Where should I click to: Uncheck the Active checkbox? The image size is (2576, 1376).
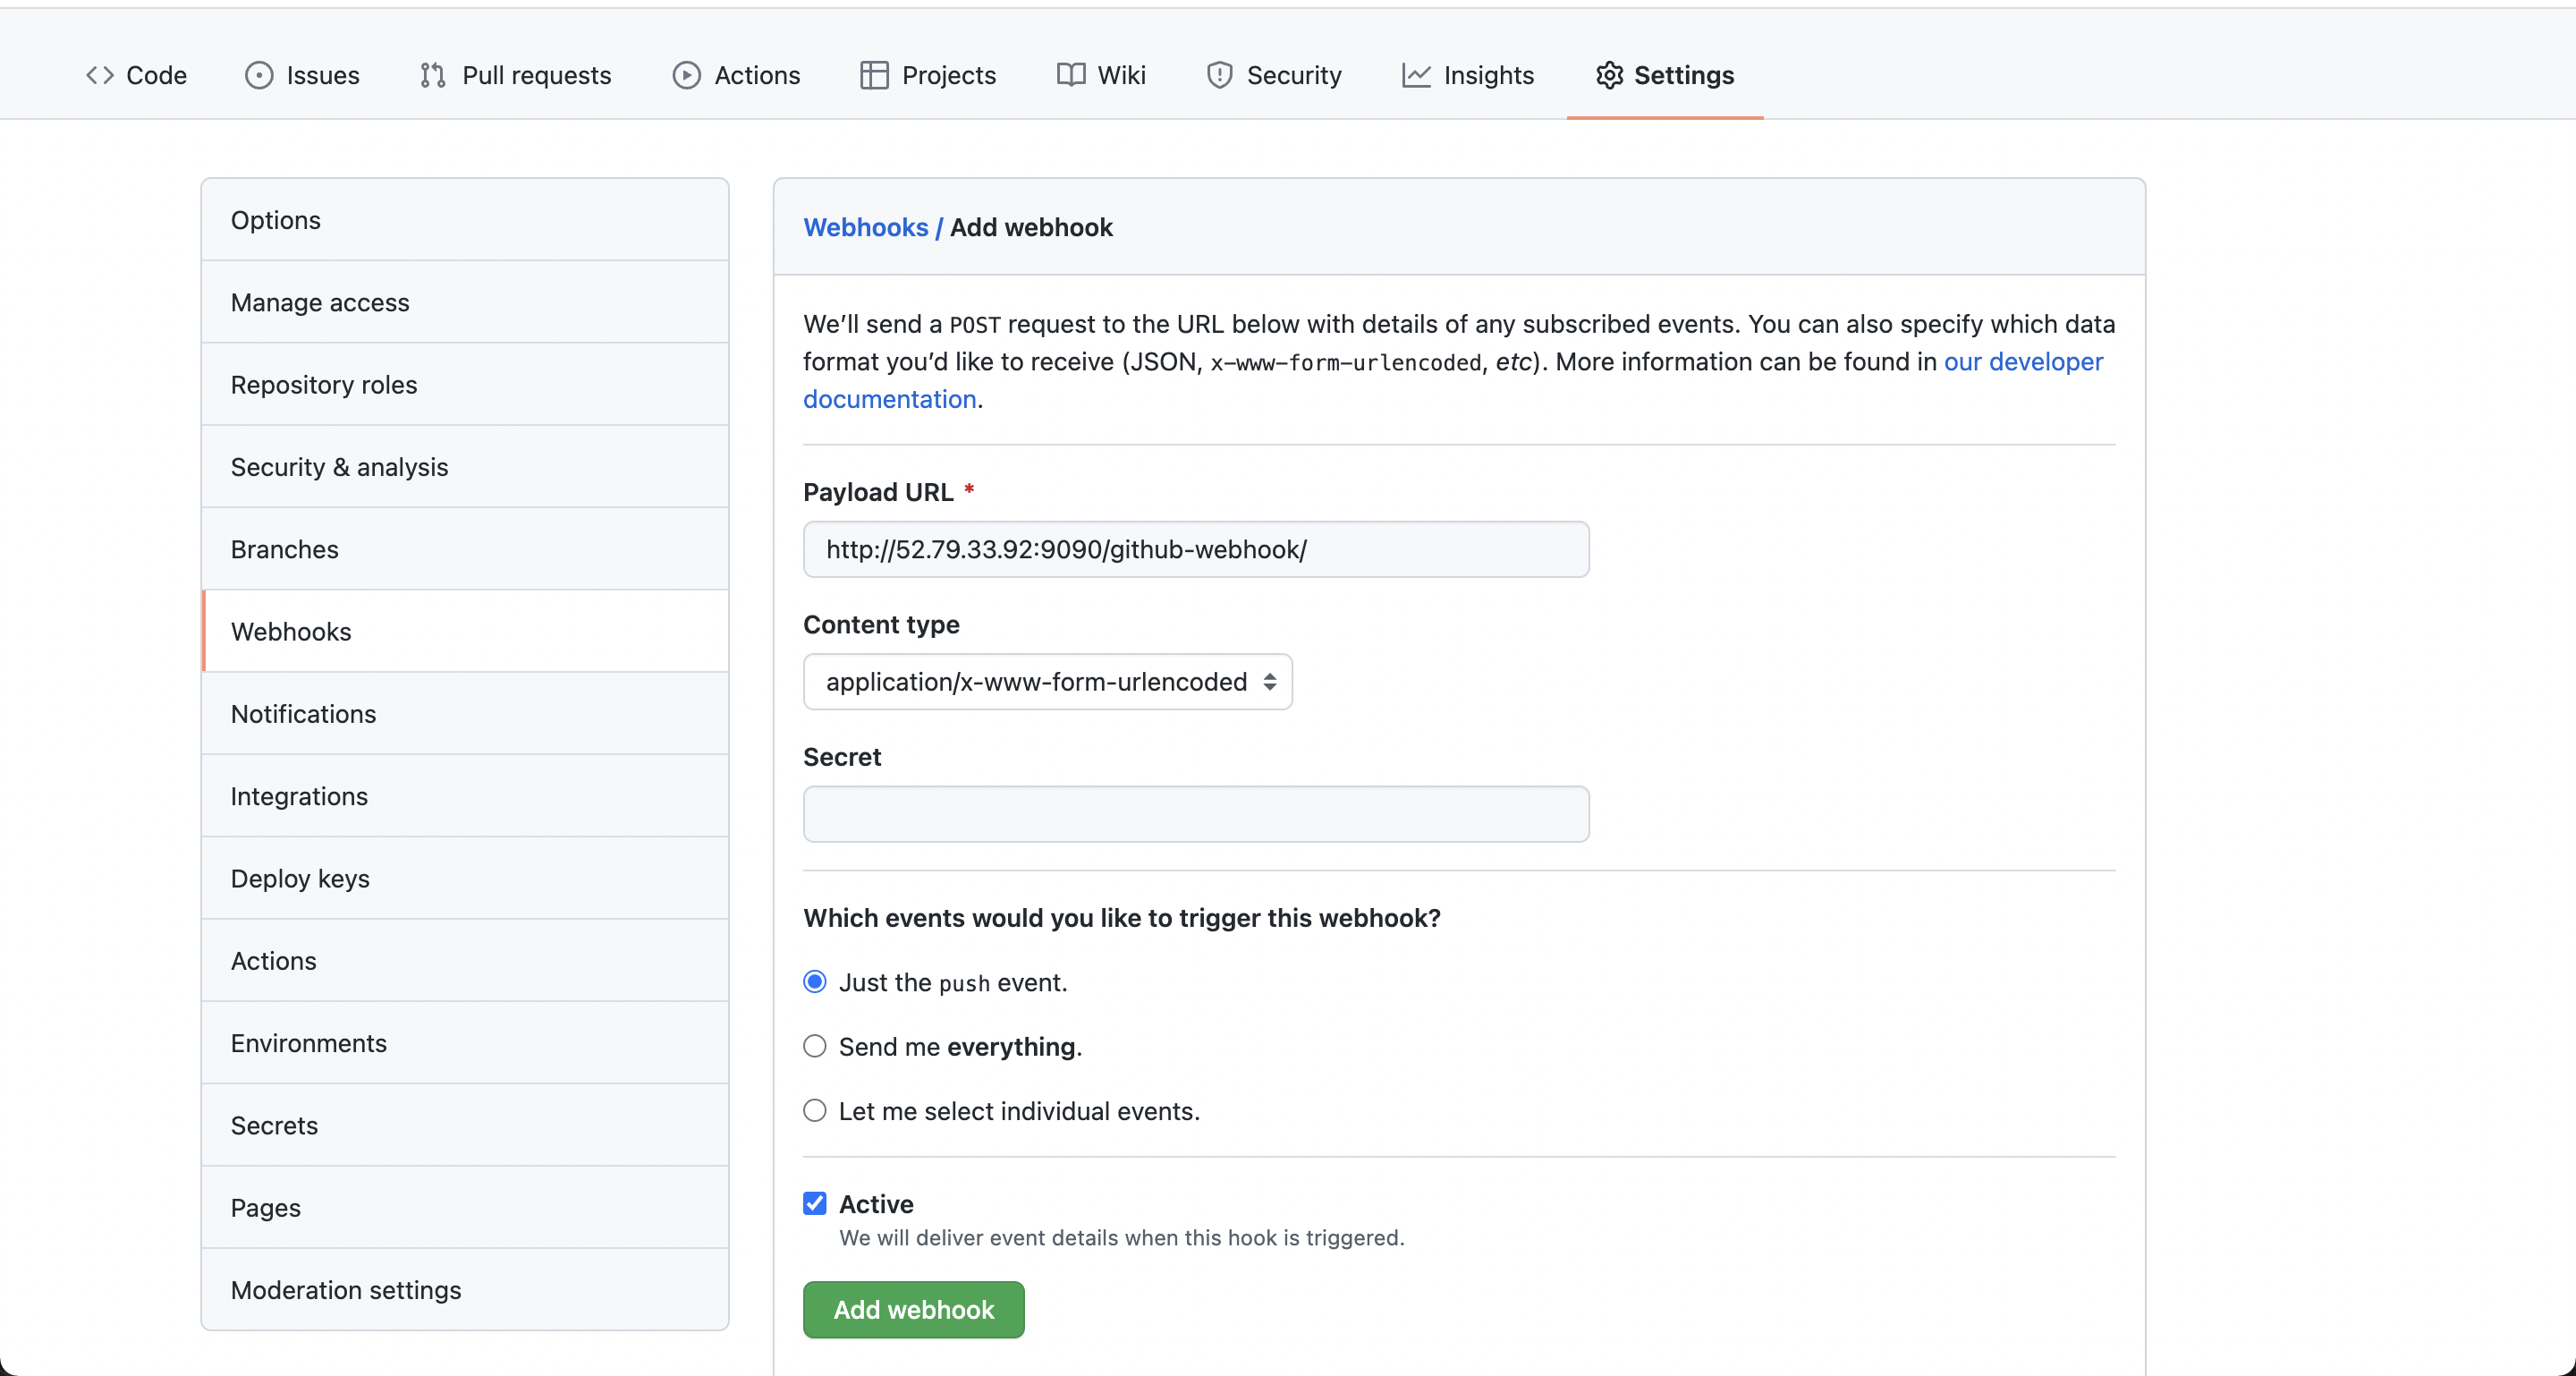(x=814, y=1203)
